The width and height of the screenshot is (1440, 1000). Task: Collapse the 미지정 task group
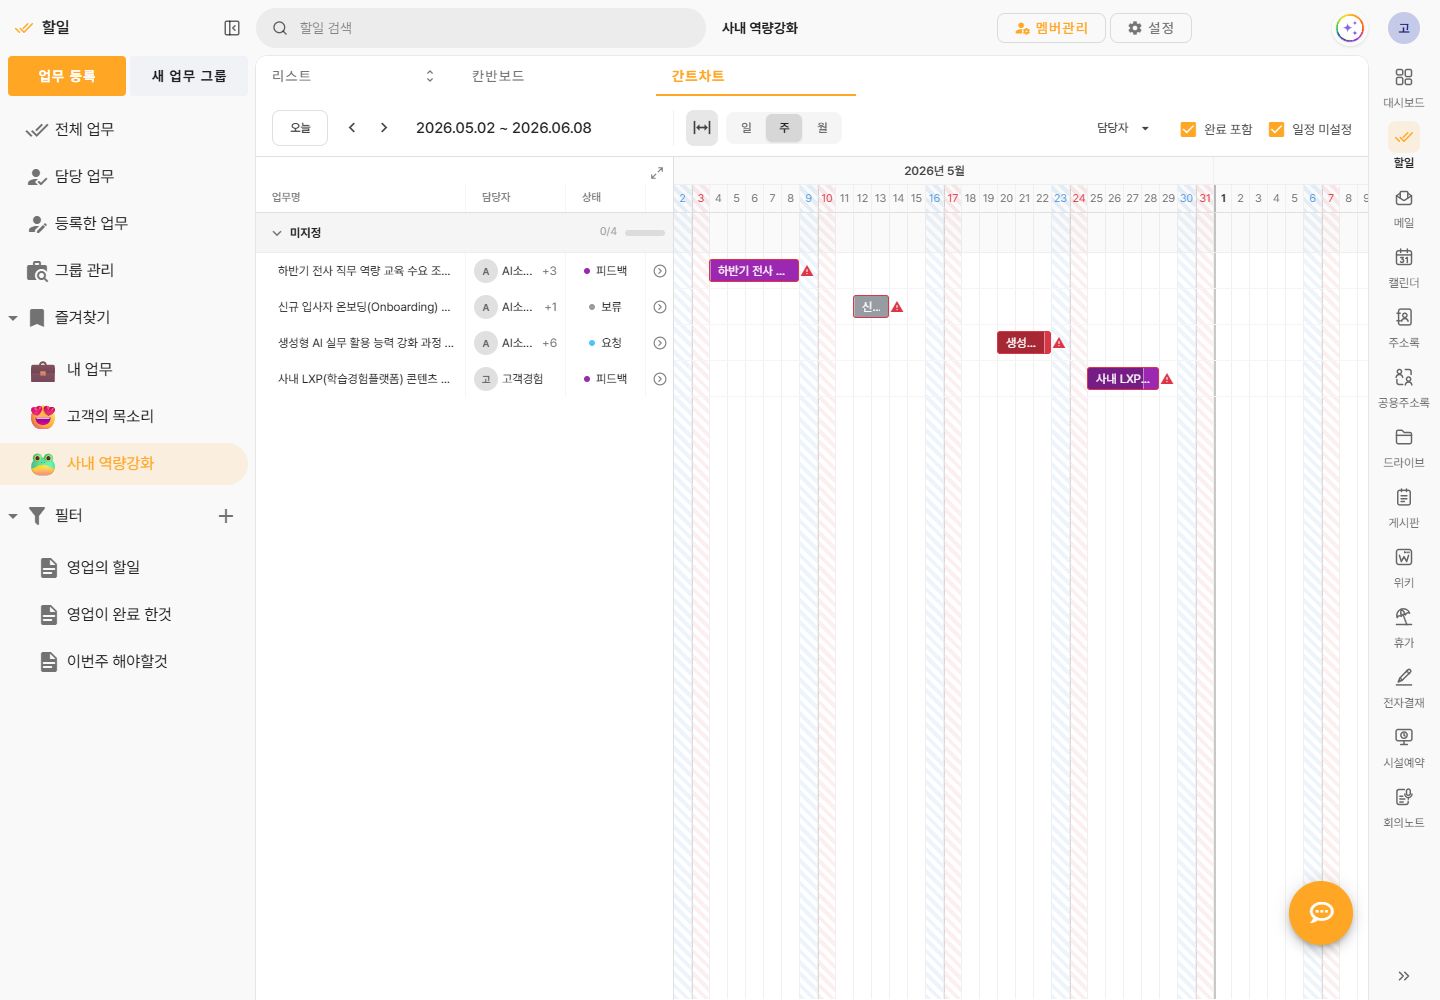click(x=277, y=233)
